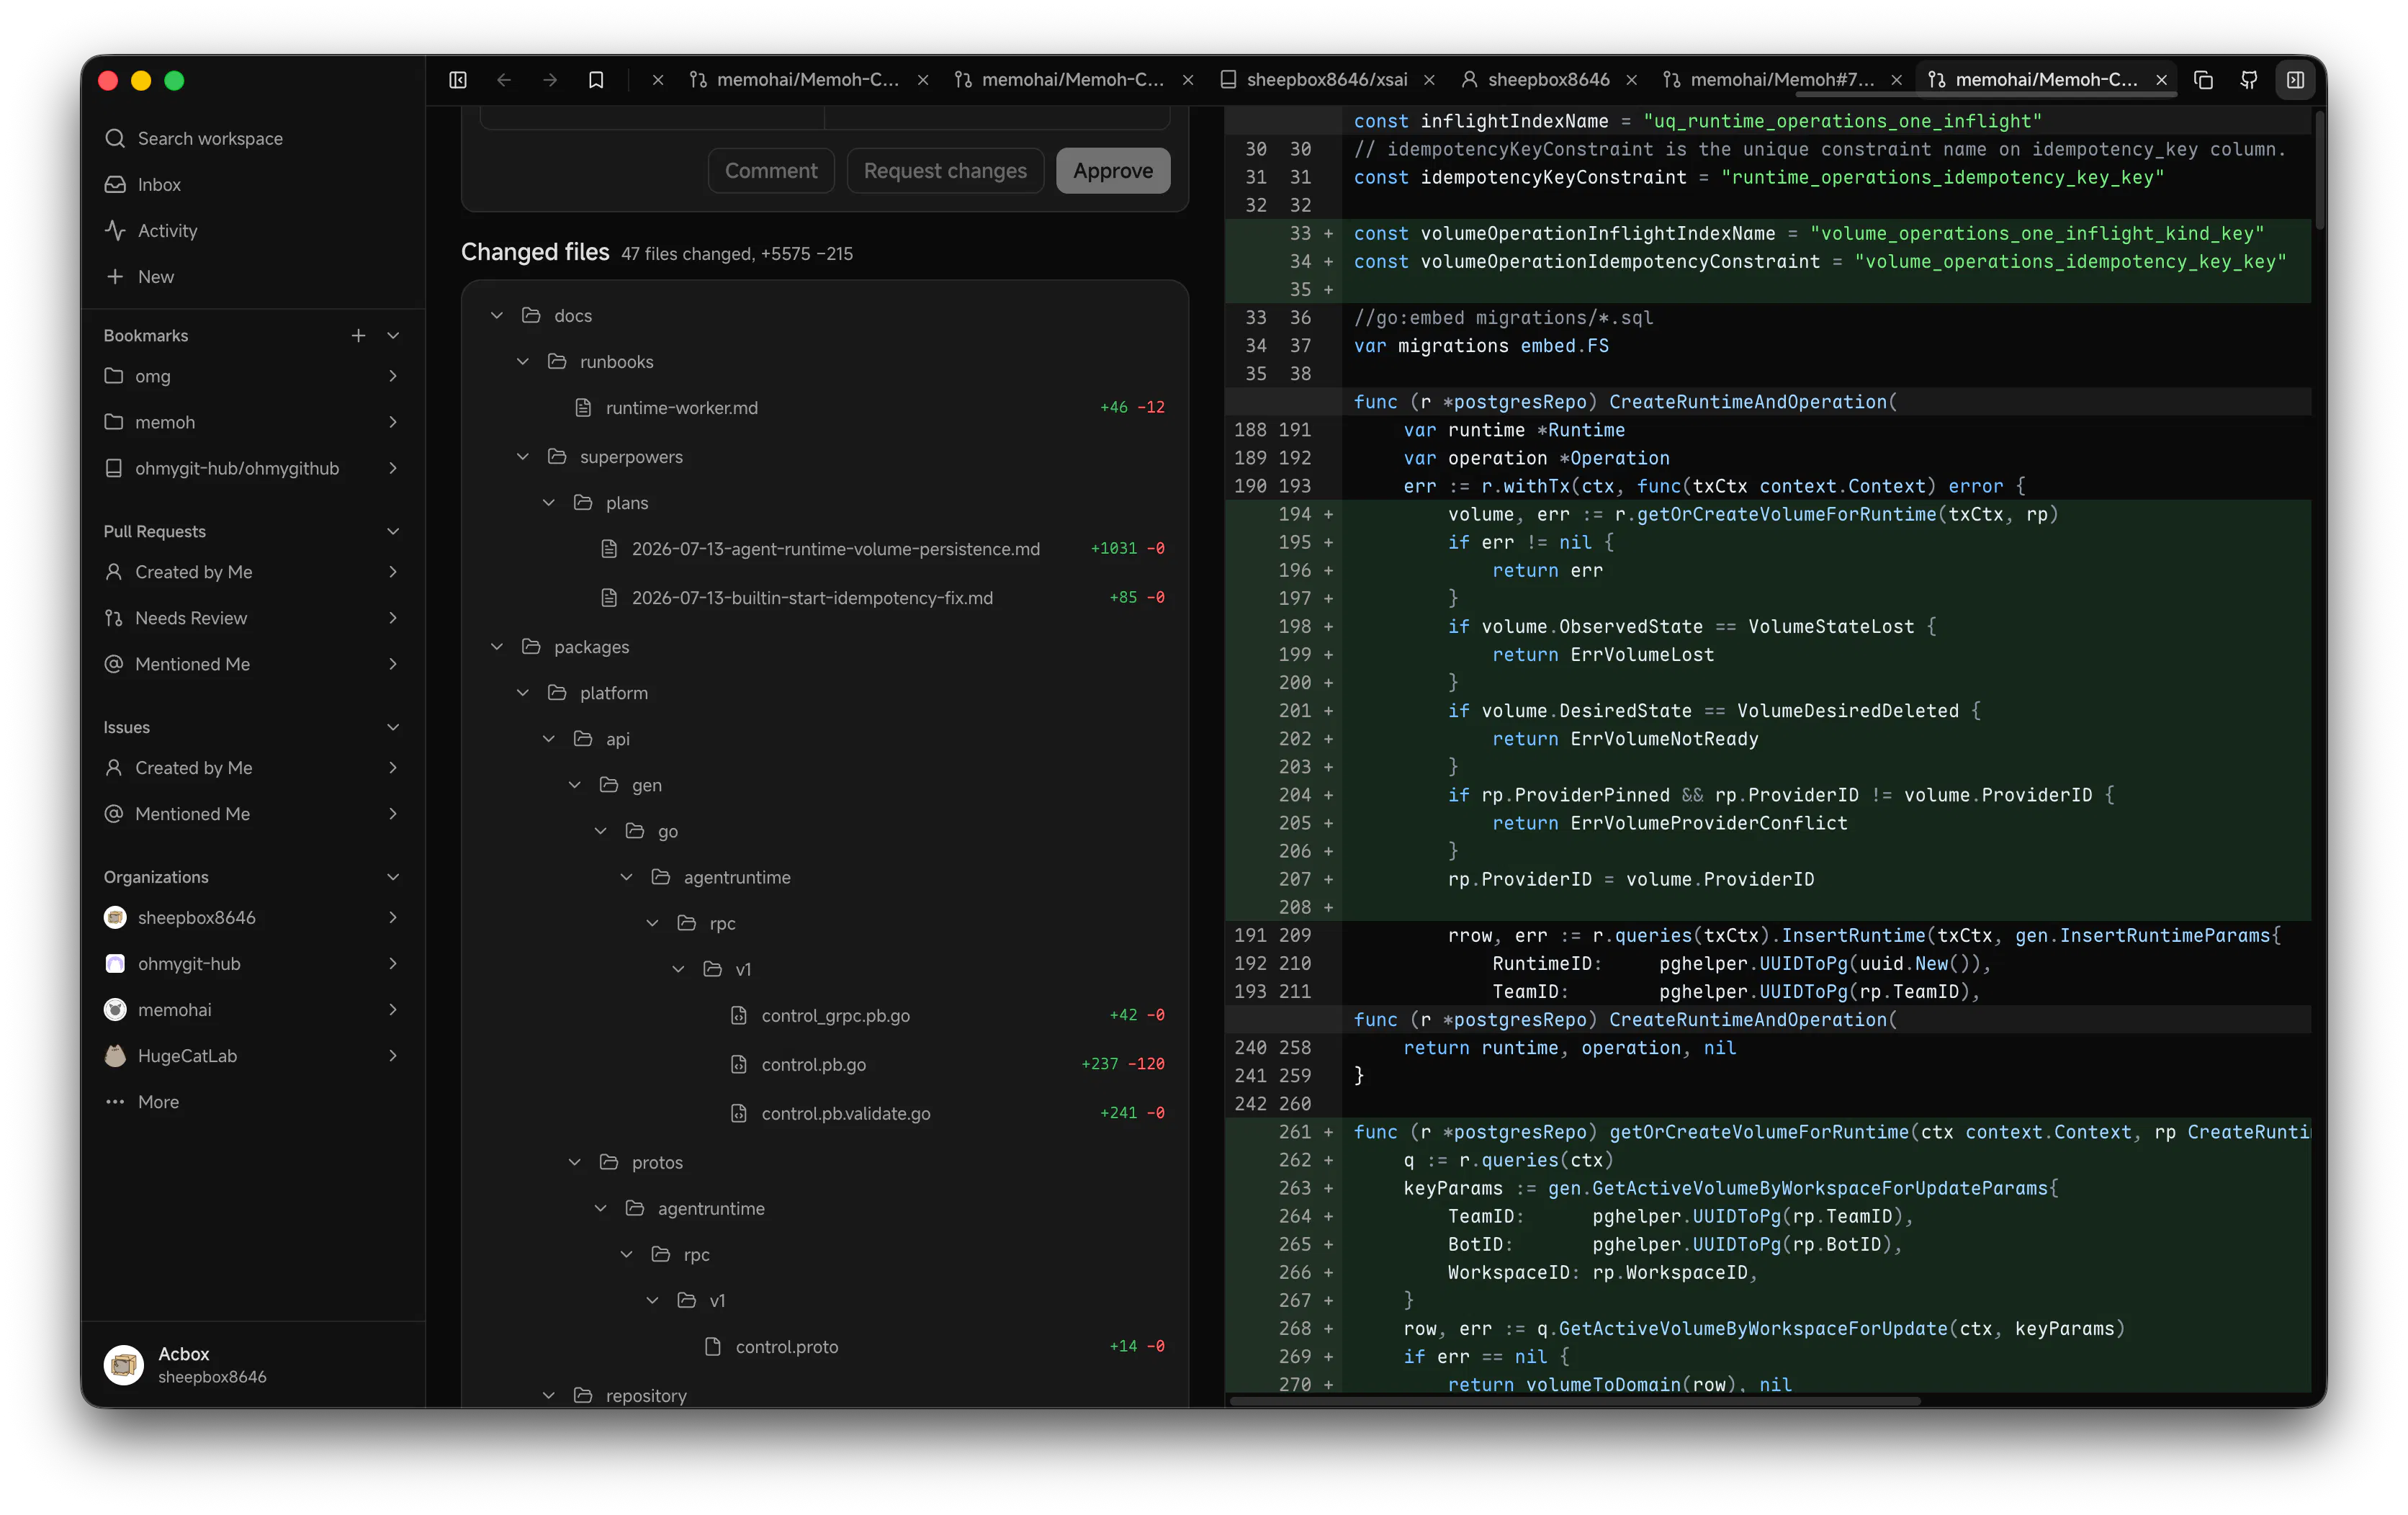Collapse the plans folder
Screen dimensions: 2408x1515
tap(549, 503)
